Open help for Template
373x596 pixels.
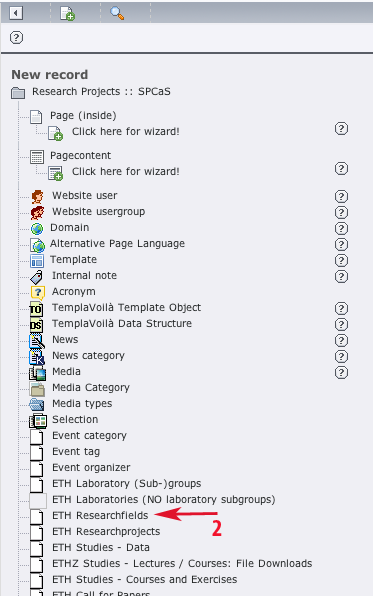pos(341,260)
